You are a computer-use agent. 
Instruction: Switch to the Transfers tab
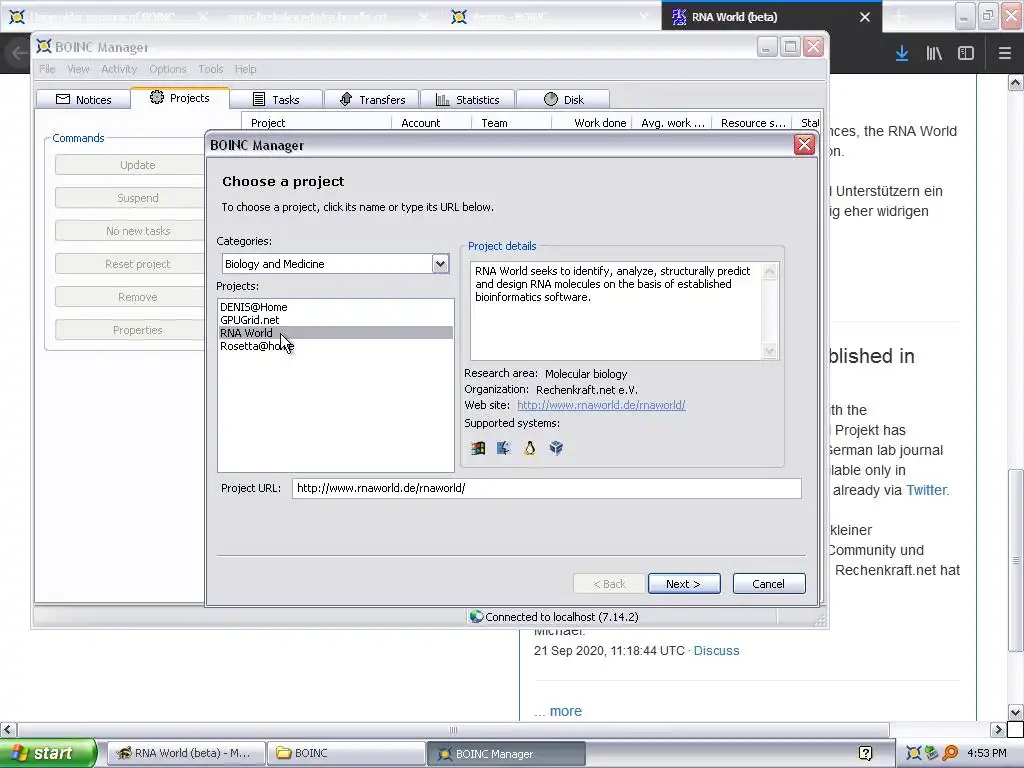(372, 99)
